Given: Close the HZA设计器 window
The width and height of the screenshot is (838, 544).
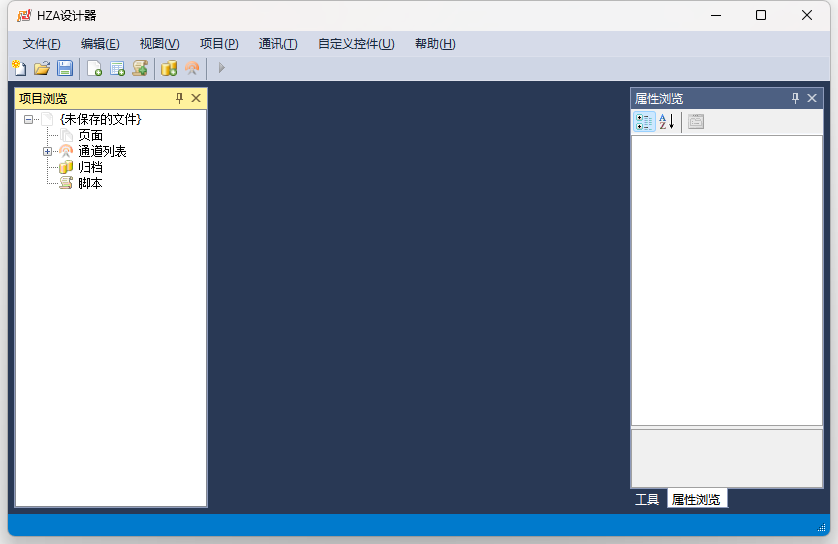Looking at the screenshot, I should pyautogui.click(x=807, y=15).
